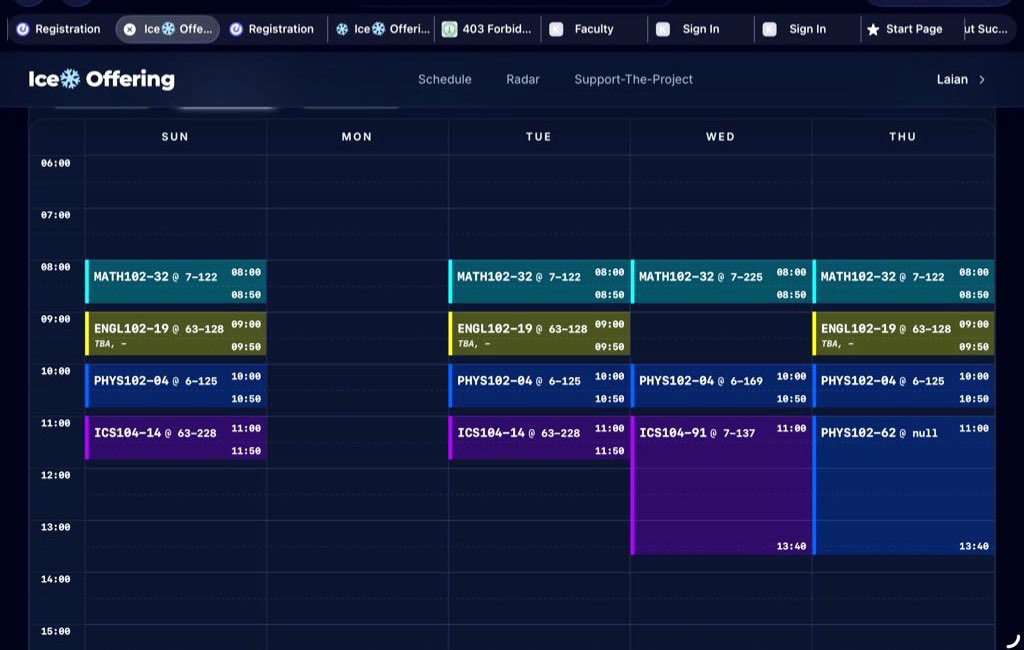
Task: Click the THU column header
Action: (903, 137)
